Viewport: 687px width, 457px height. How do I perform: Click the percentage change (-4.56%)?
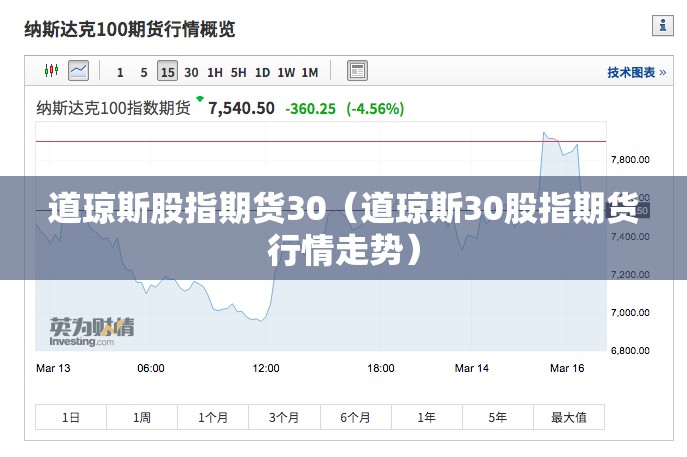tap(375, 109)
